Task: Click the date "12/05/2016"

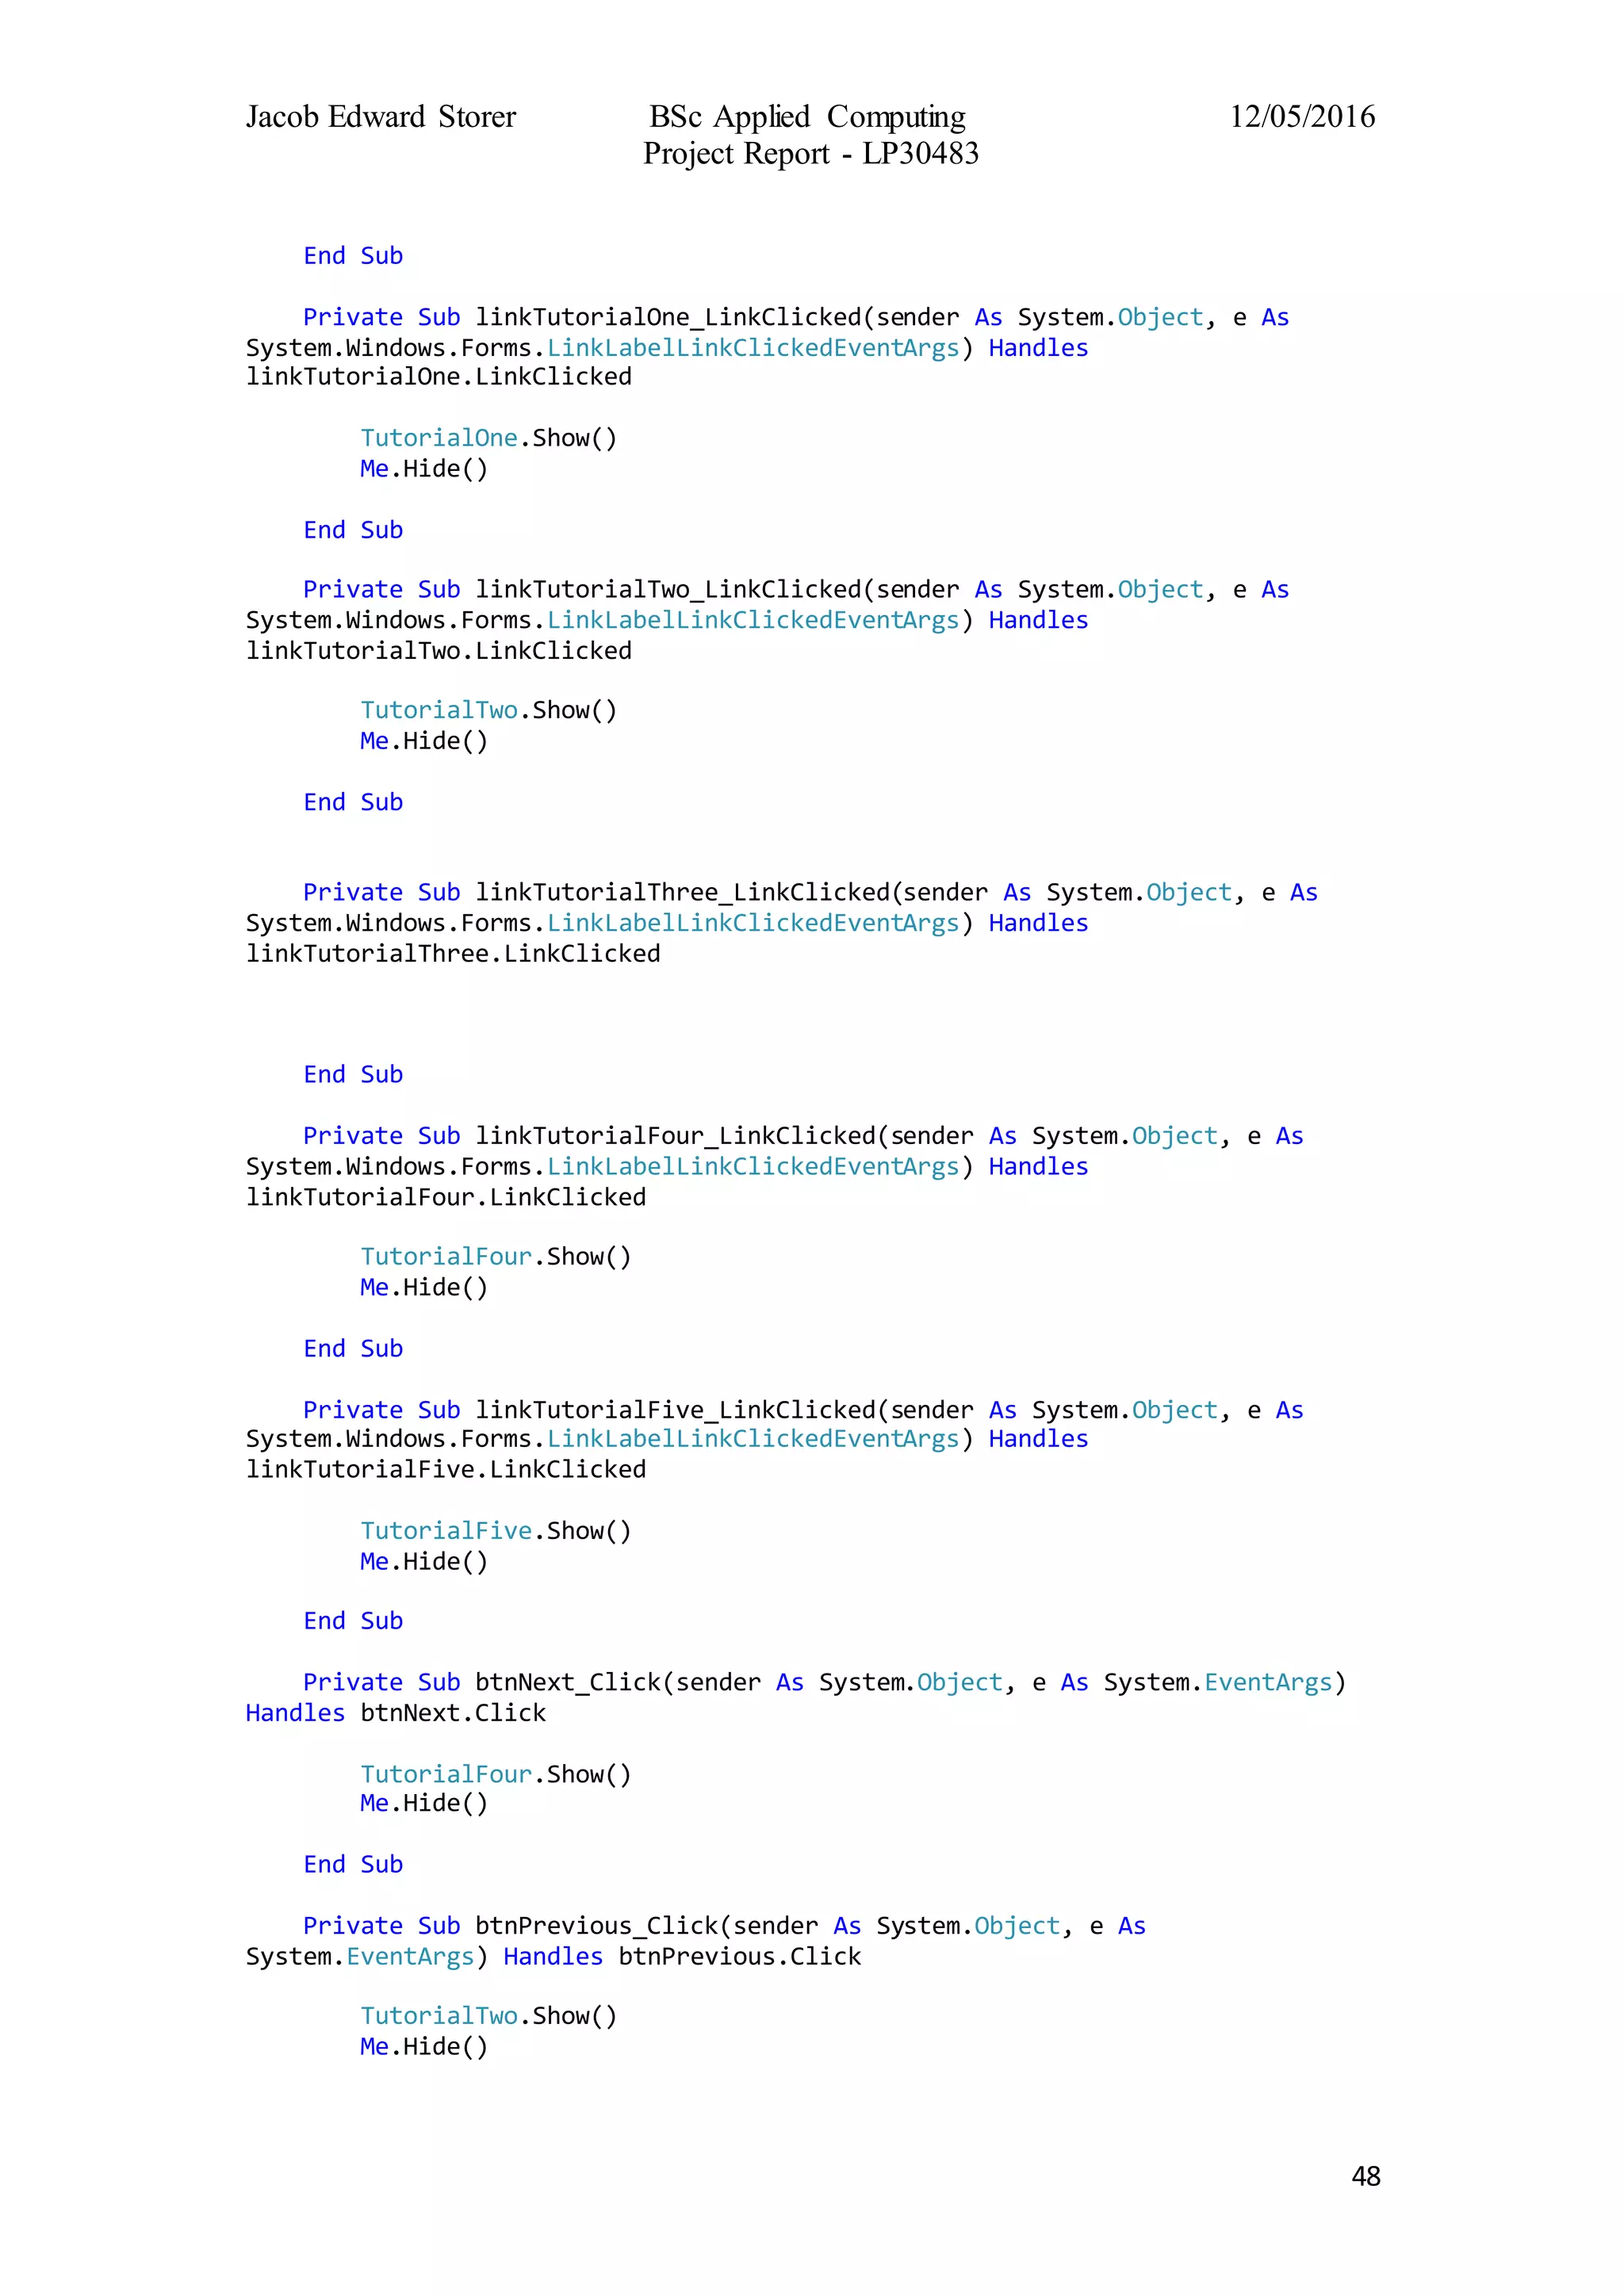Action: (x=1302, y=117)
